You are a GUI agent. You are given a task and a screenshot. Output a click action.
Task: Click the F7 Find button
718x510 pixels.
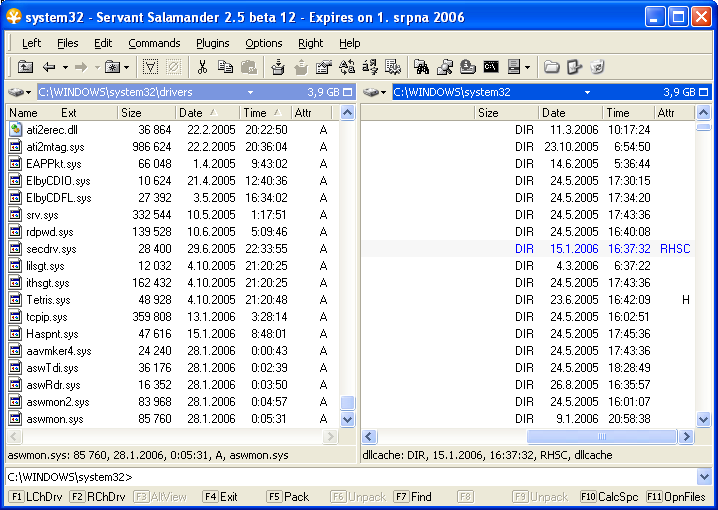point(413,497)
